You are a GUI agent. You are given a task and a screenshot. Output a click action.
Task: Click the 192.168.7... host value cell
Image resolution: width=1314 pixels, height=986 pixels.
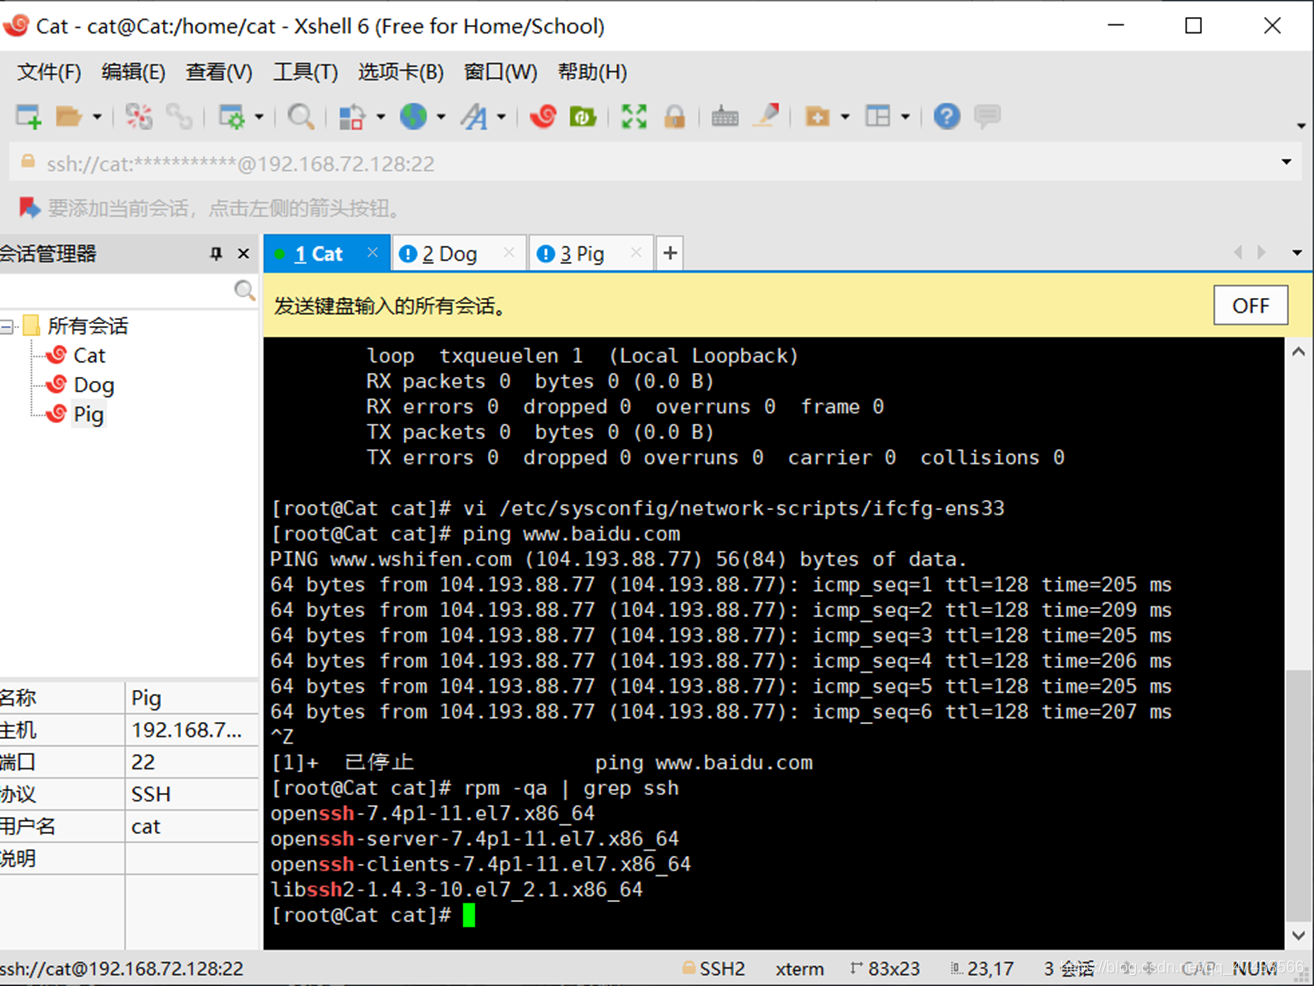[191, 730]
